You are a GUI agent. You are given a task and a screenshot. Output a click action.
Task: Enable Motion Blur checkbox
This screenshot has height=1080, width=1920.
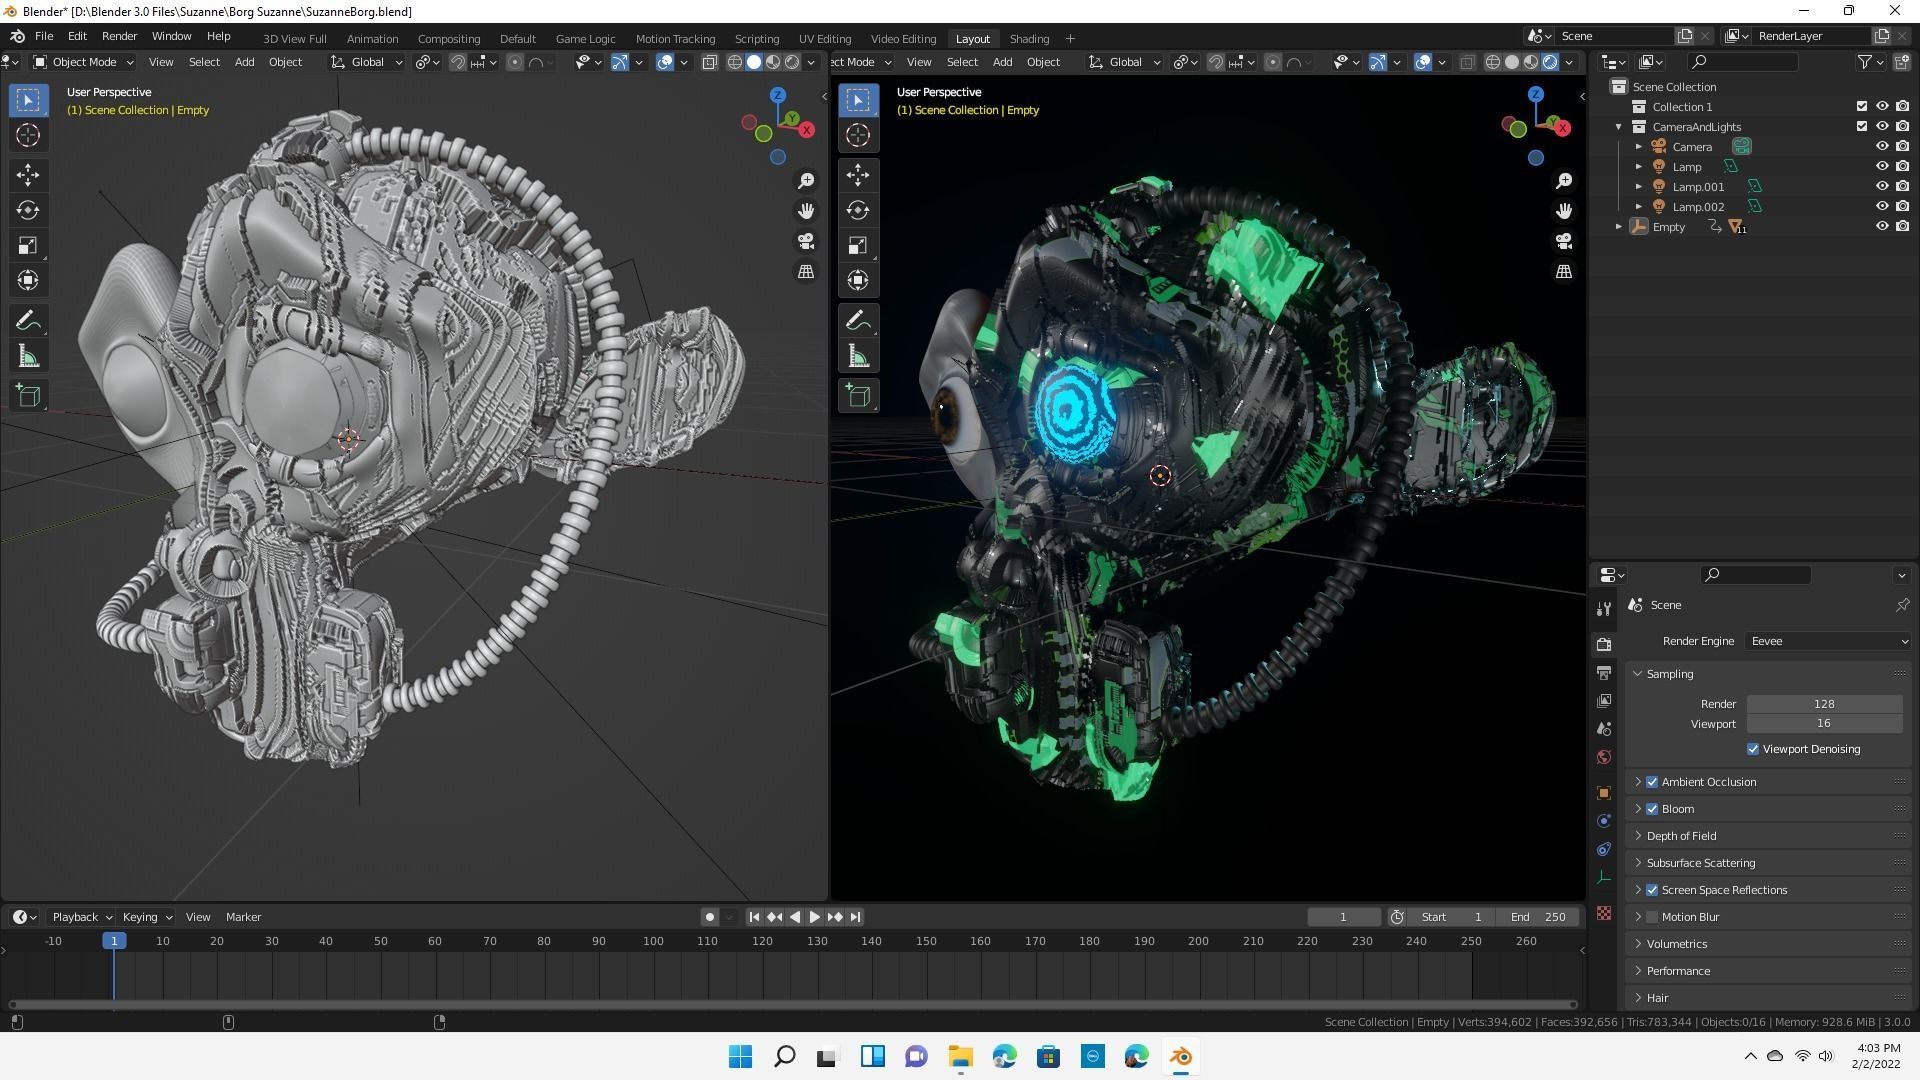pos(1652,917)
